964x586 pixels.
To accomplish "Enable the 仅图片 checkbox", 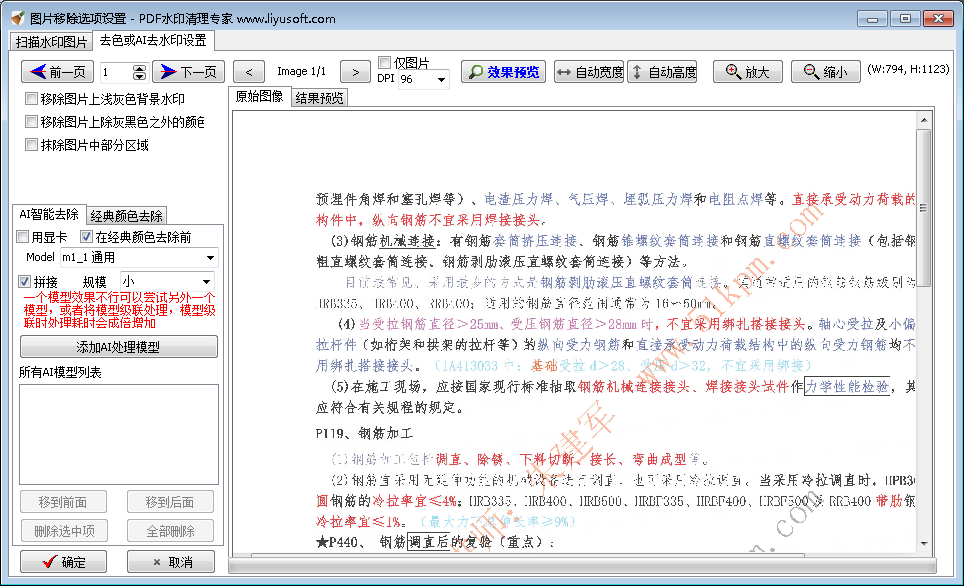I will (x=384, y=61).
